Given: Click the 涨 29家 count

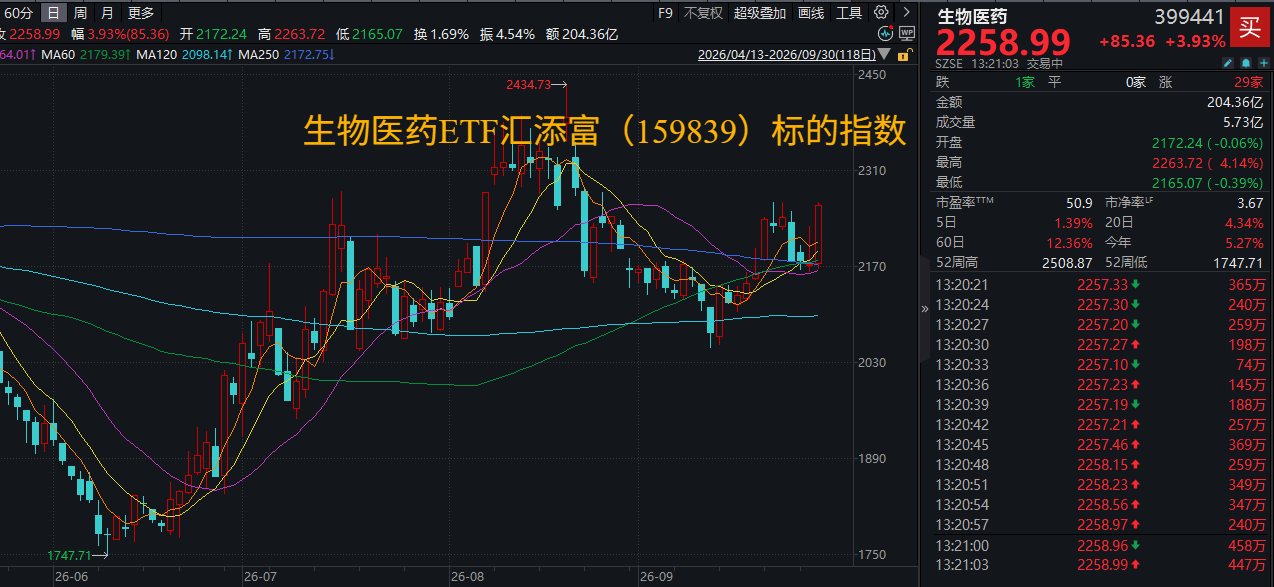Looking at the screenshot, I should coord(1249,82).
